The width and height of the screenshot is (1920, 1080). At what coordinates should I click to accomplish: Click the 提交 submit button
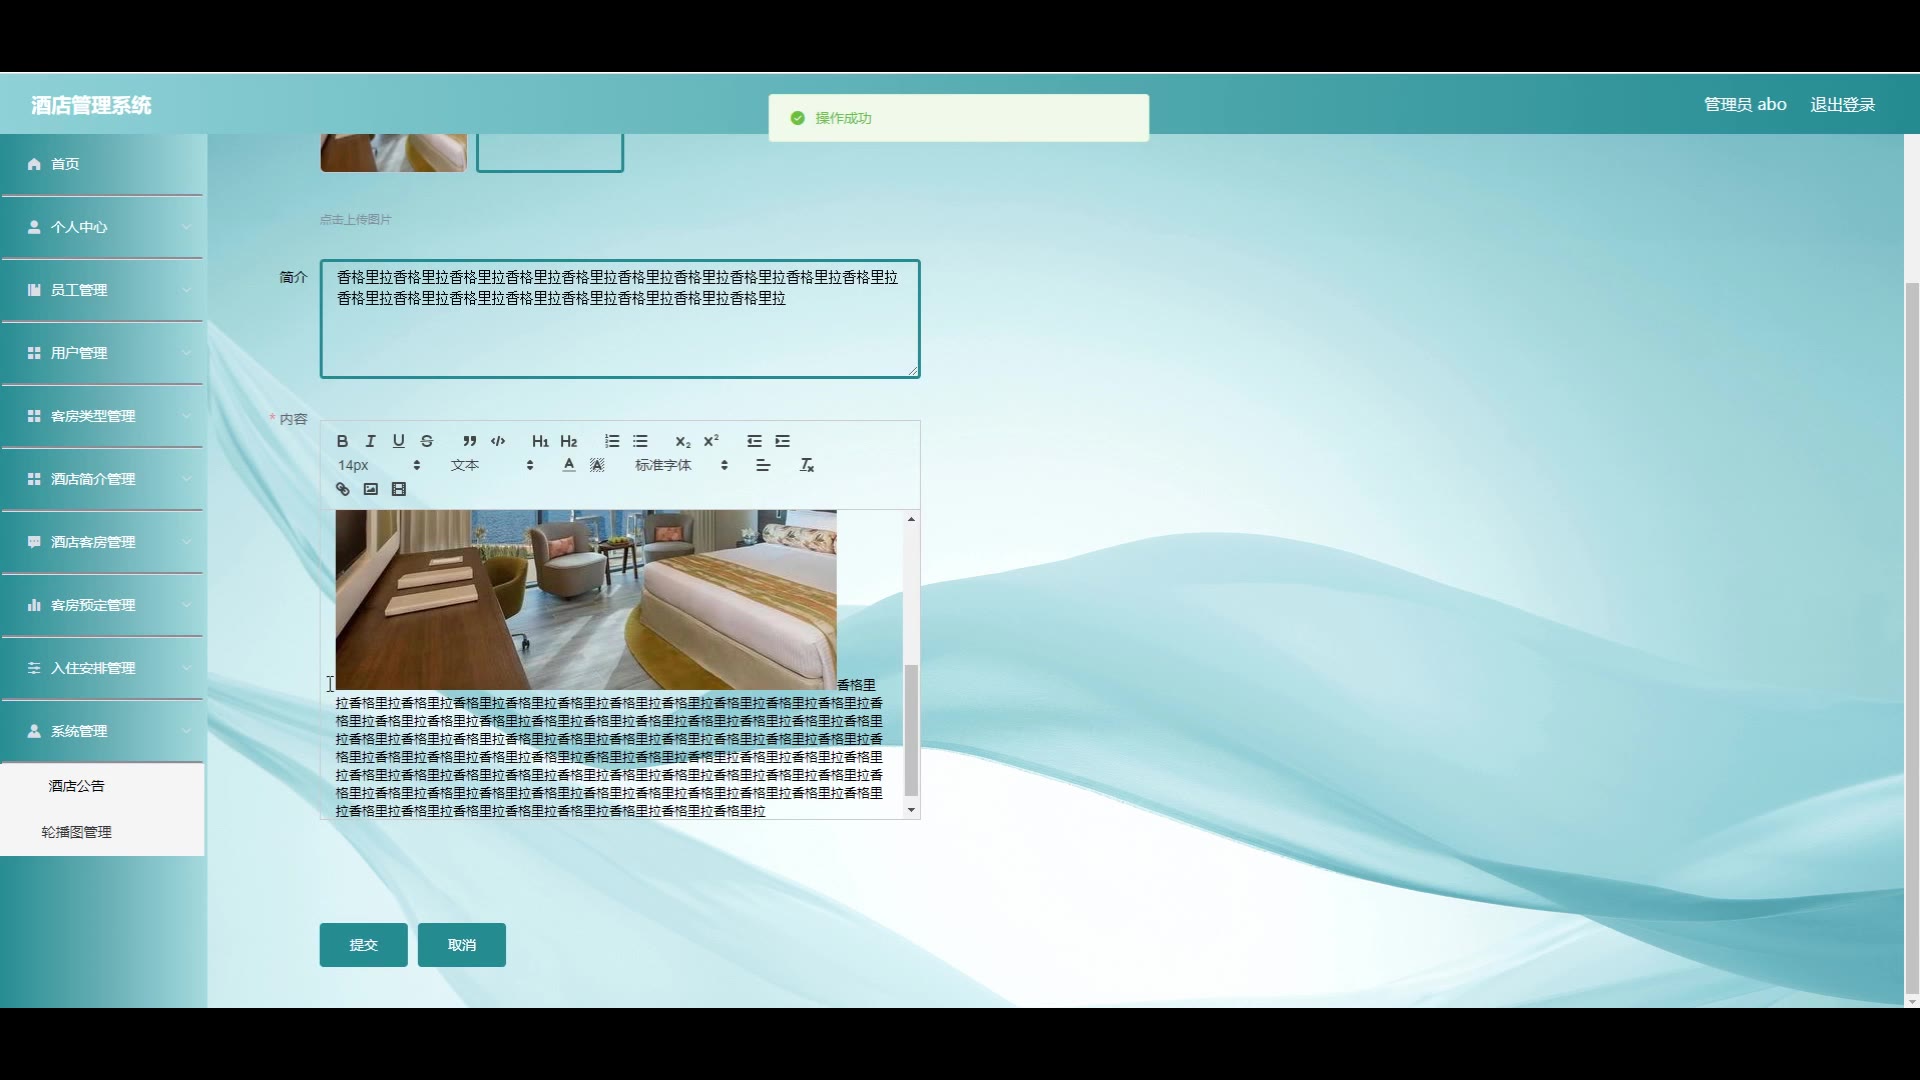363,945
